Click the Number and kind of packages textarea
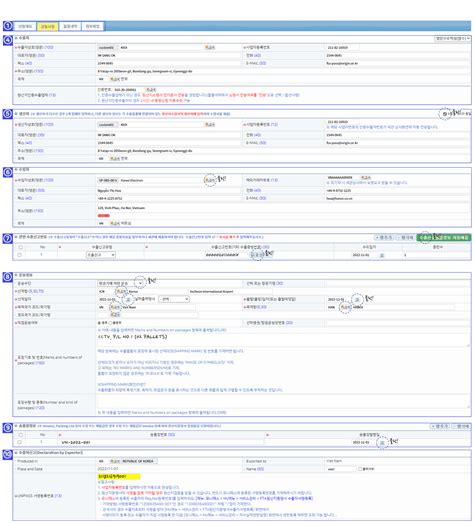The width and height of the screenshot is (474, 523). pos(283,402)
